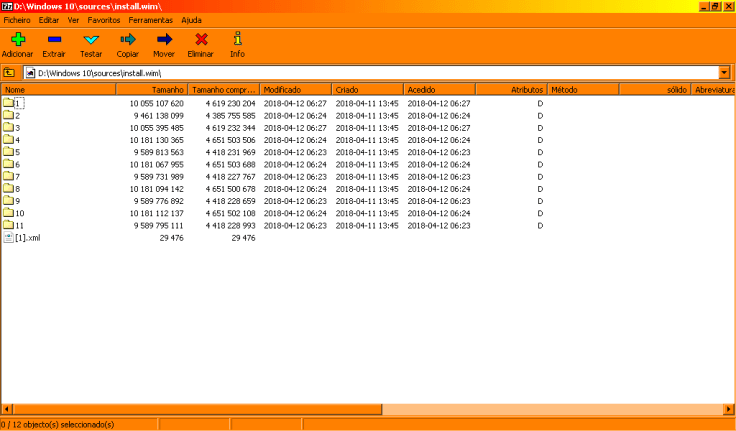Click the Adicionar green plus icon
The image size is (736, 431).
coord(17,40)
